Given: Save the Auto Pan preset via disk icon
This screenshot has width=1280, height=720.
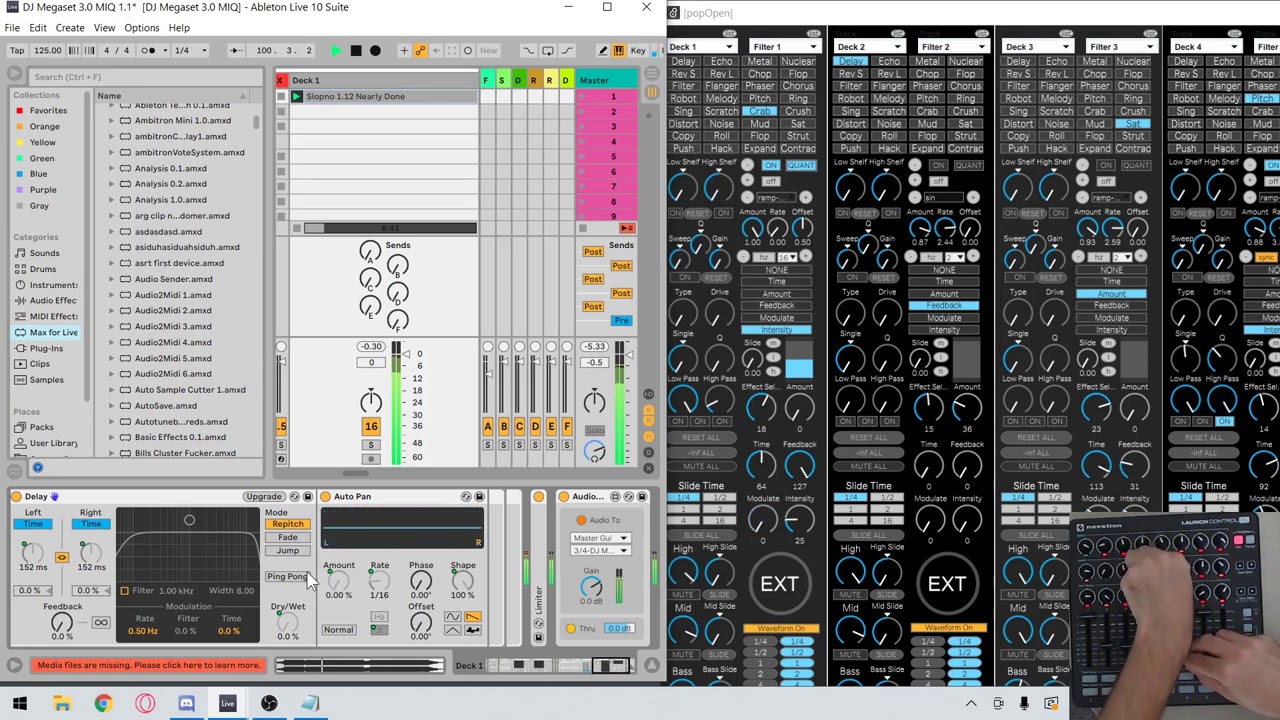Looking at the screenshot, I should pyautogui.click(x=479, y=496).
